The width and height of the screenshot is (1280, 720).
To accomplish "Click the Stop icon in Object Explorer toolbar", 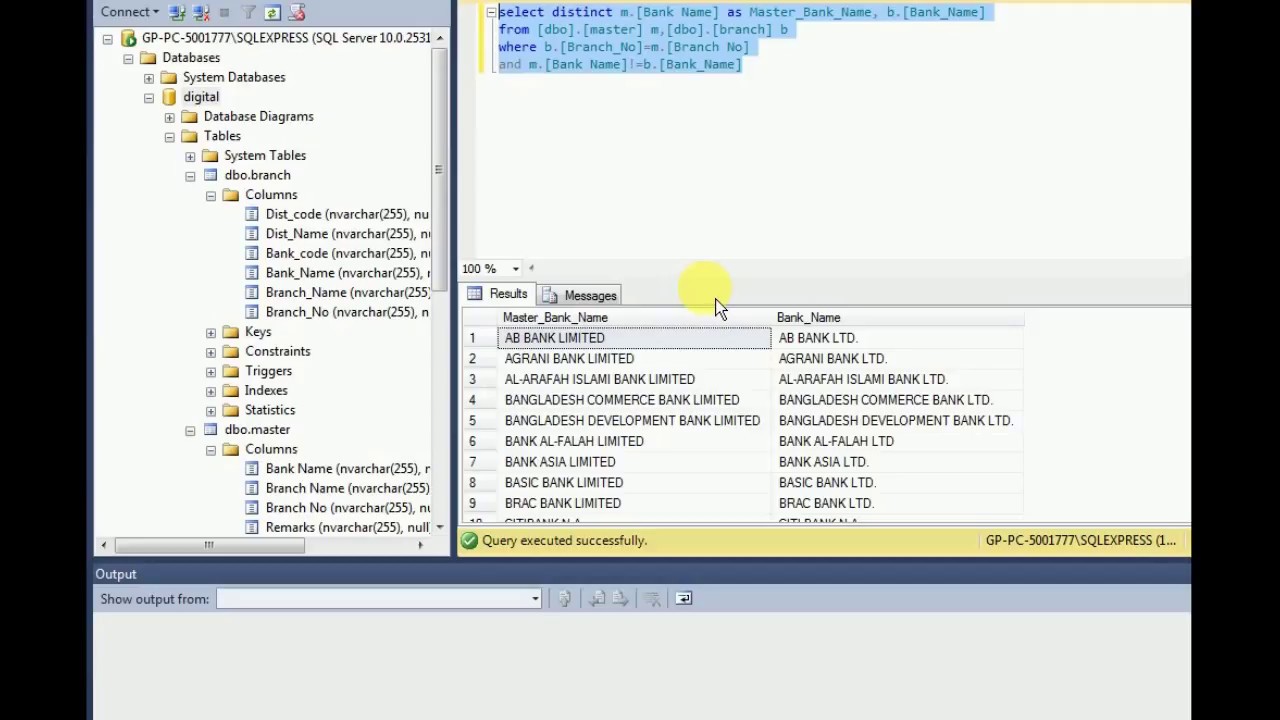I will click(x=224, y=12).
